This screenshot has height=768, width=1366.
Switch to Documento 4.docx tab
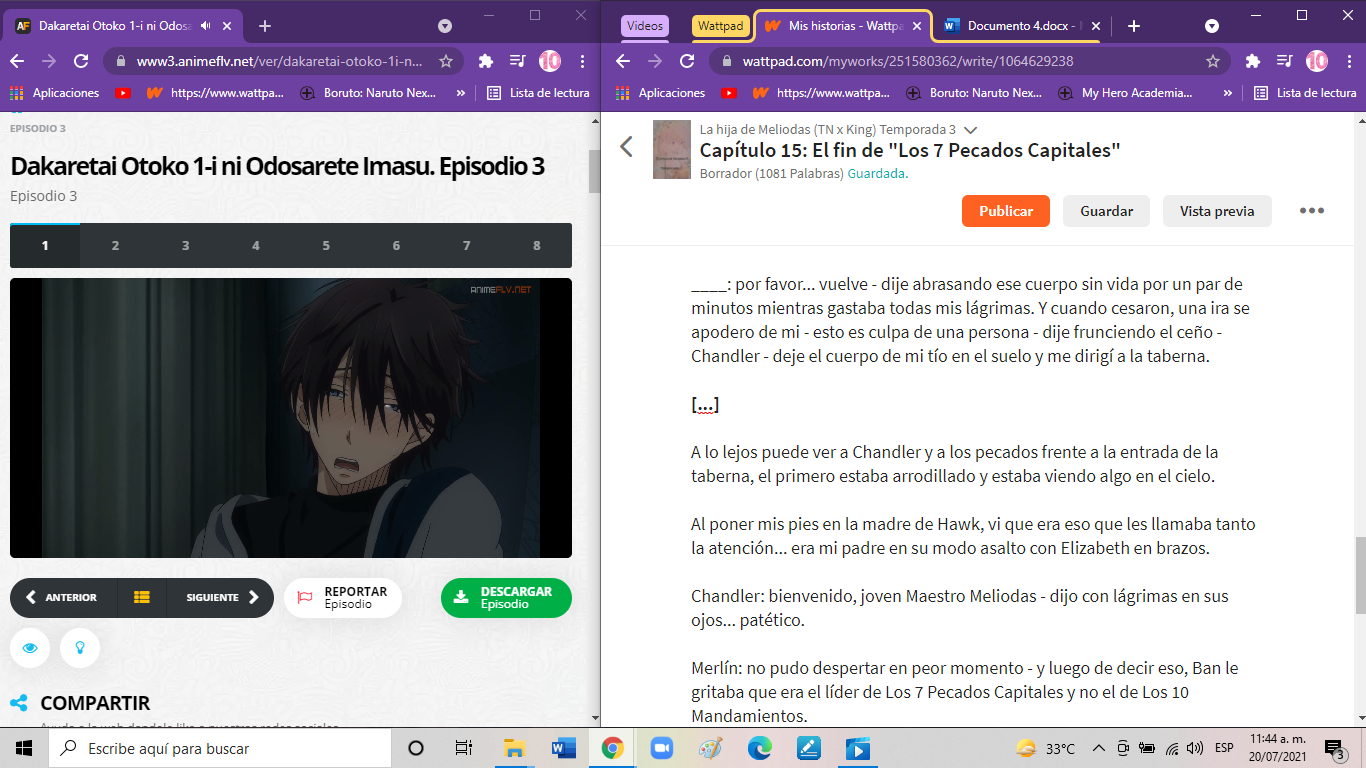[x=1020, y=26]
